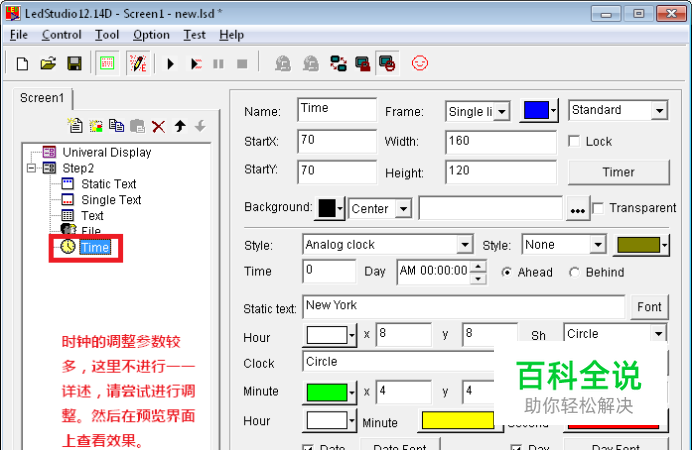Copy selected item in tree toolbar

[117, 126]
